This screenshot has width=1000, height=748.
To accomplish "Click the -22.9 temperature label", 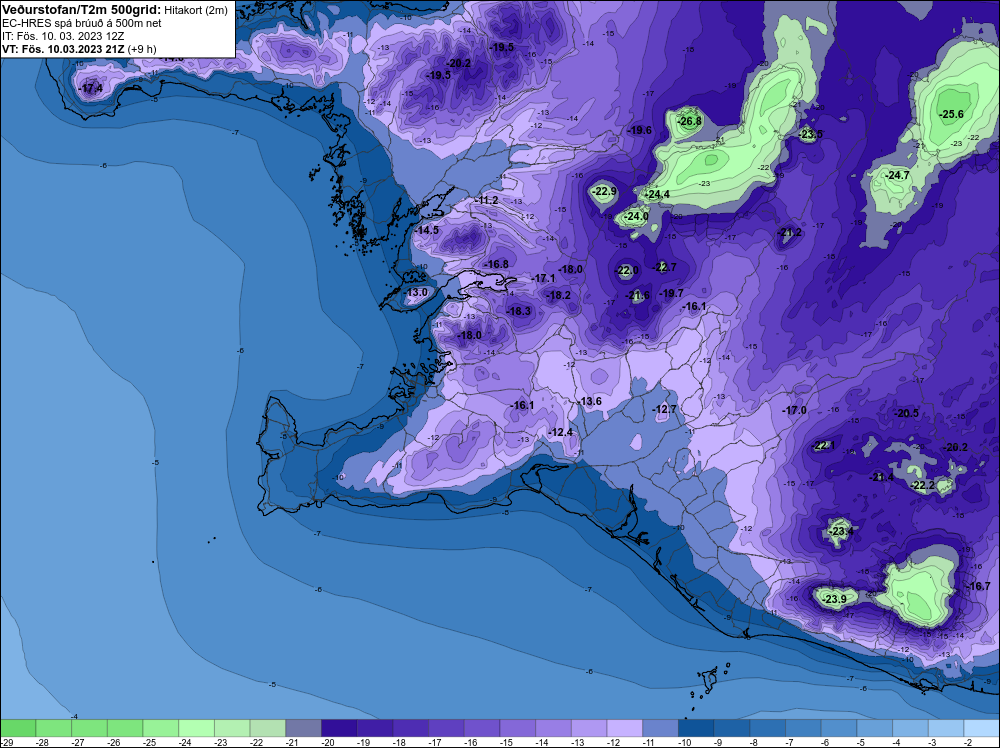I will pyautogui.click(x=604, y=191).
